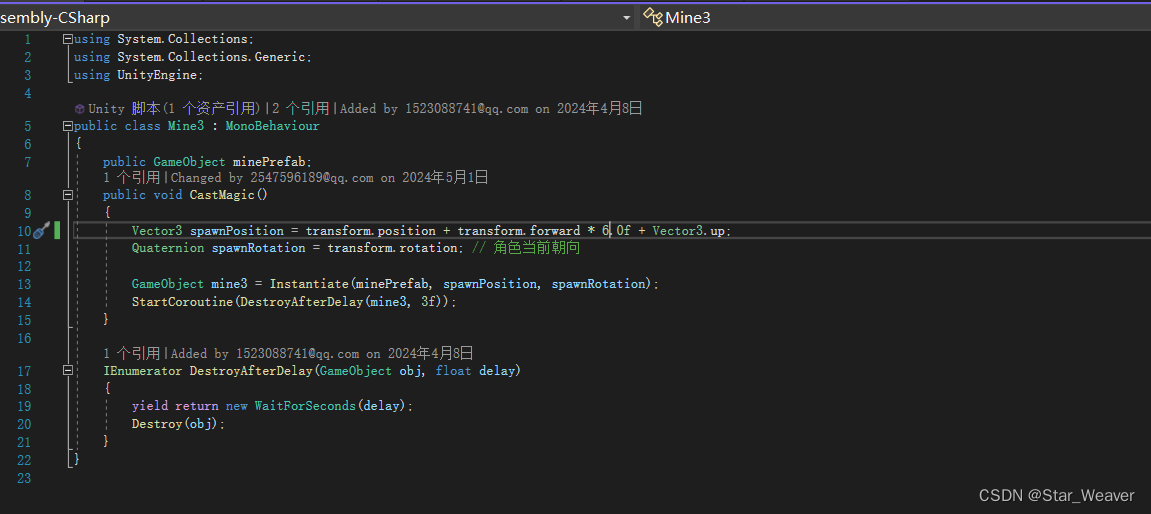Click the MonoBehaviour base class name
Image resolution: width=1151 pixels, height=514 pixels.
272,126
